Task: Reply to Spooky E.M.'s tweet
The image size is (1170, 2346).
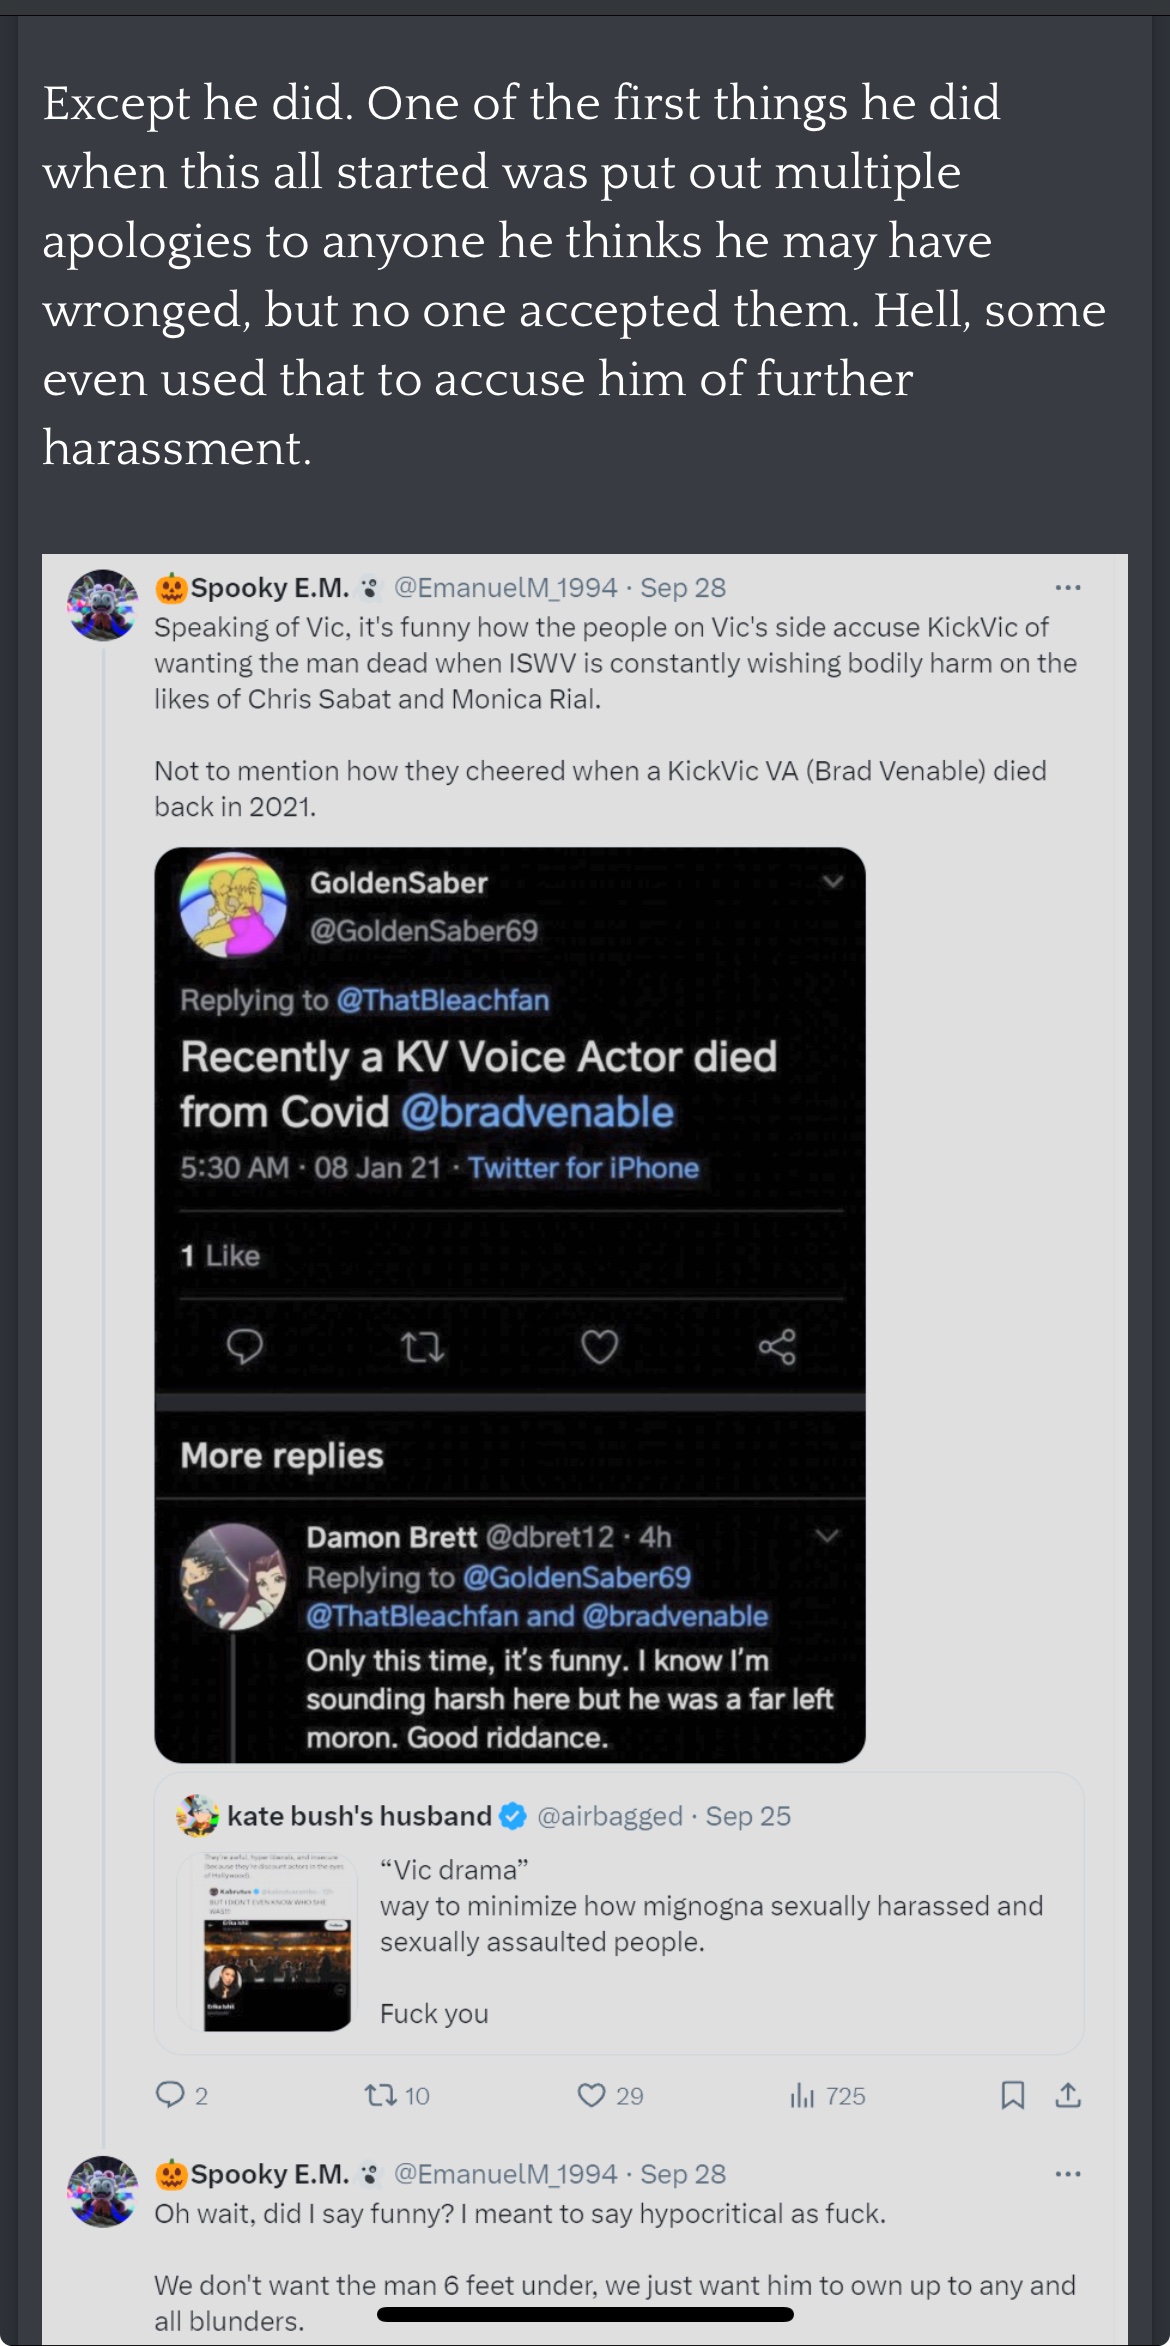Action: pyautogui.click(x=171, y=2094)
